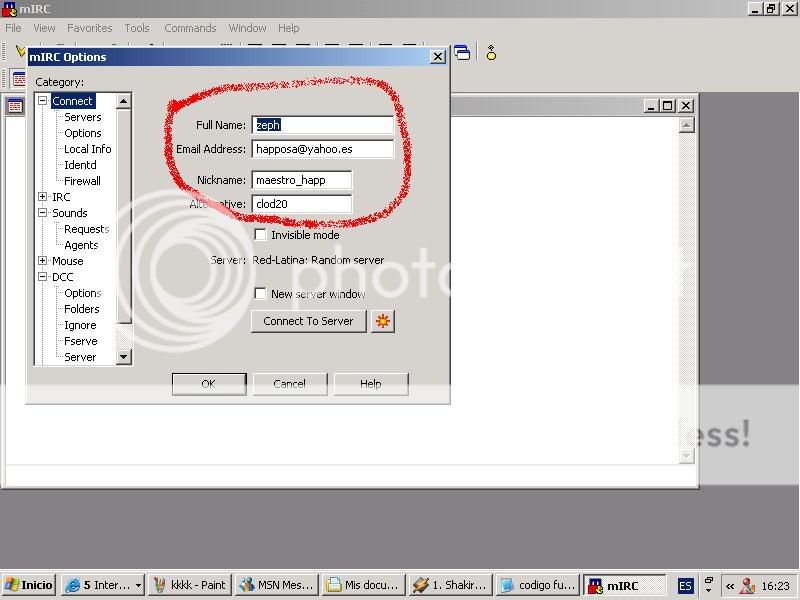
Task: Select the Ignore category
Action: pyautogui.click(x=80, y=325)
